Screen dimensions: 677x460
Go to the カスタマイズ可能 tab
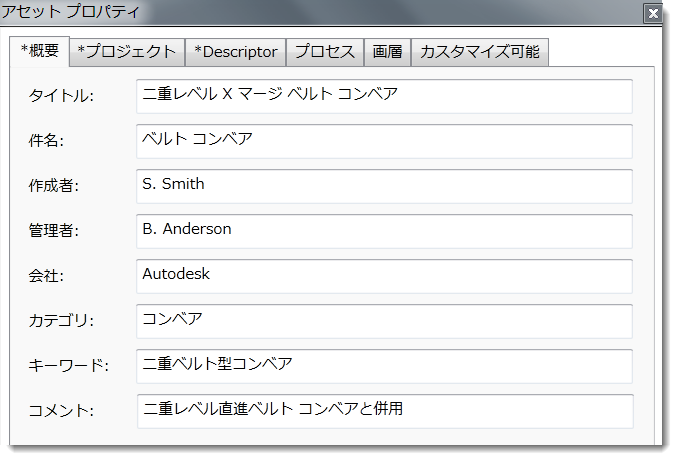(479, 52)
